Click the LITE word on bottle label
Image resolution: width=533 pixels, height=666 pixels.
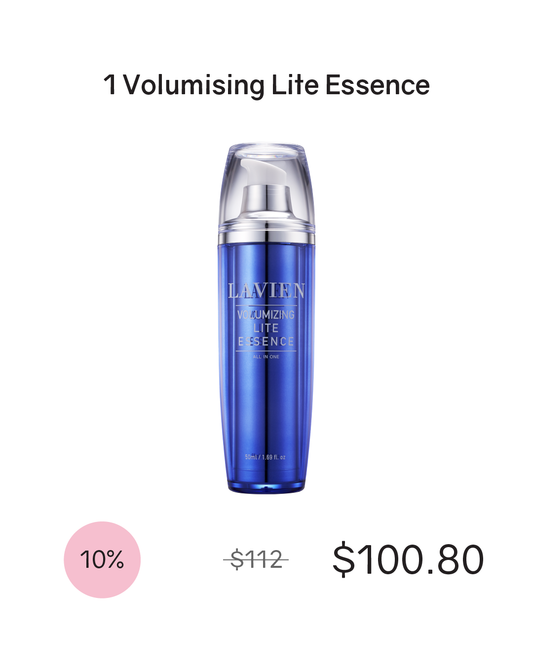click(x=266, y=328)
